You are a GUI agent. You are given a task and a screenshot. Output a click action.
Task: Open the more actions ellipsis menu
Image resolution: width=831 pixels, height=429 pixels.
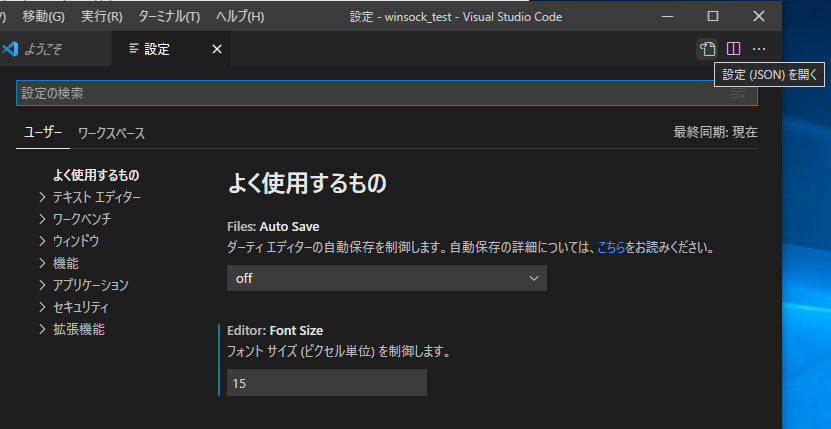(759, 49)
